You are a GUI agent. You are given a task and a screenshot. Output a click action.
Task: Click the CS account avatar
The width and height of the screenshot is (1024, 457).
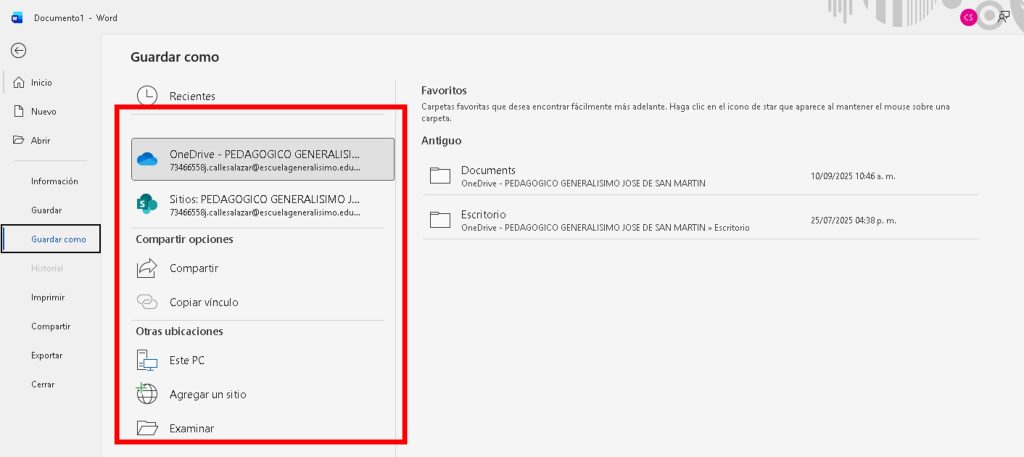coord(968,17)
